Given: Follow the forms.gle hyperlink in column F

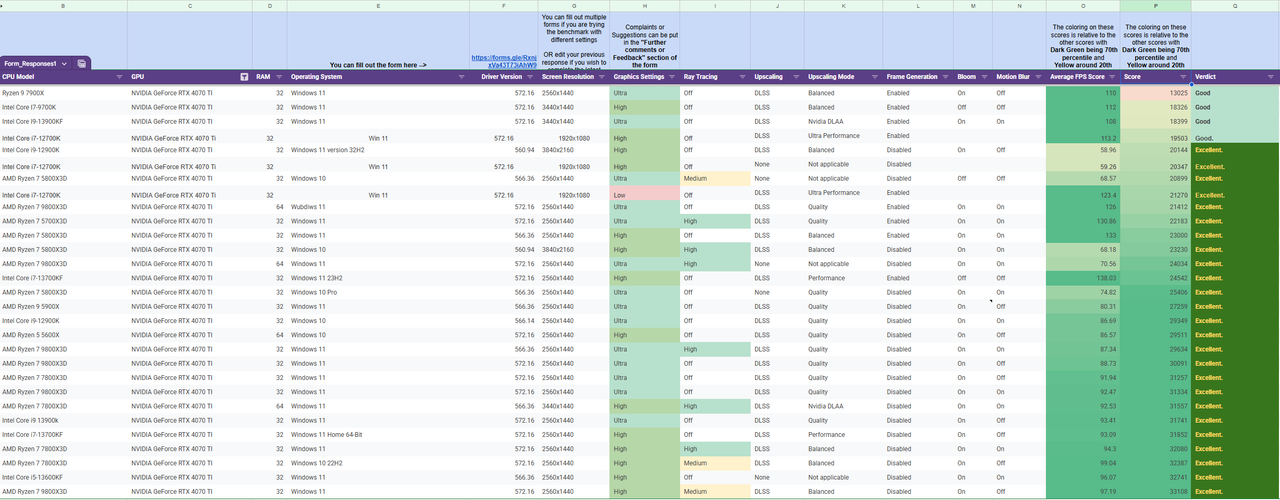Looking at the screenshot, I should click(x=504, y=61).
